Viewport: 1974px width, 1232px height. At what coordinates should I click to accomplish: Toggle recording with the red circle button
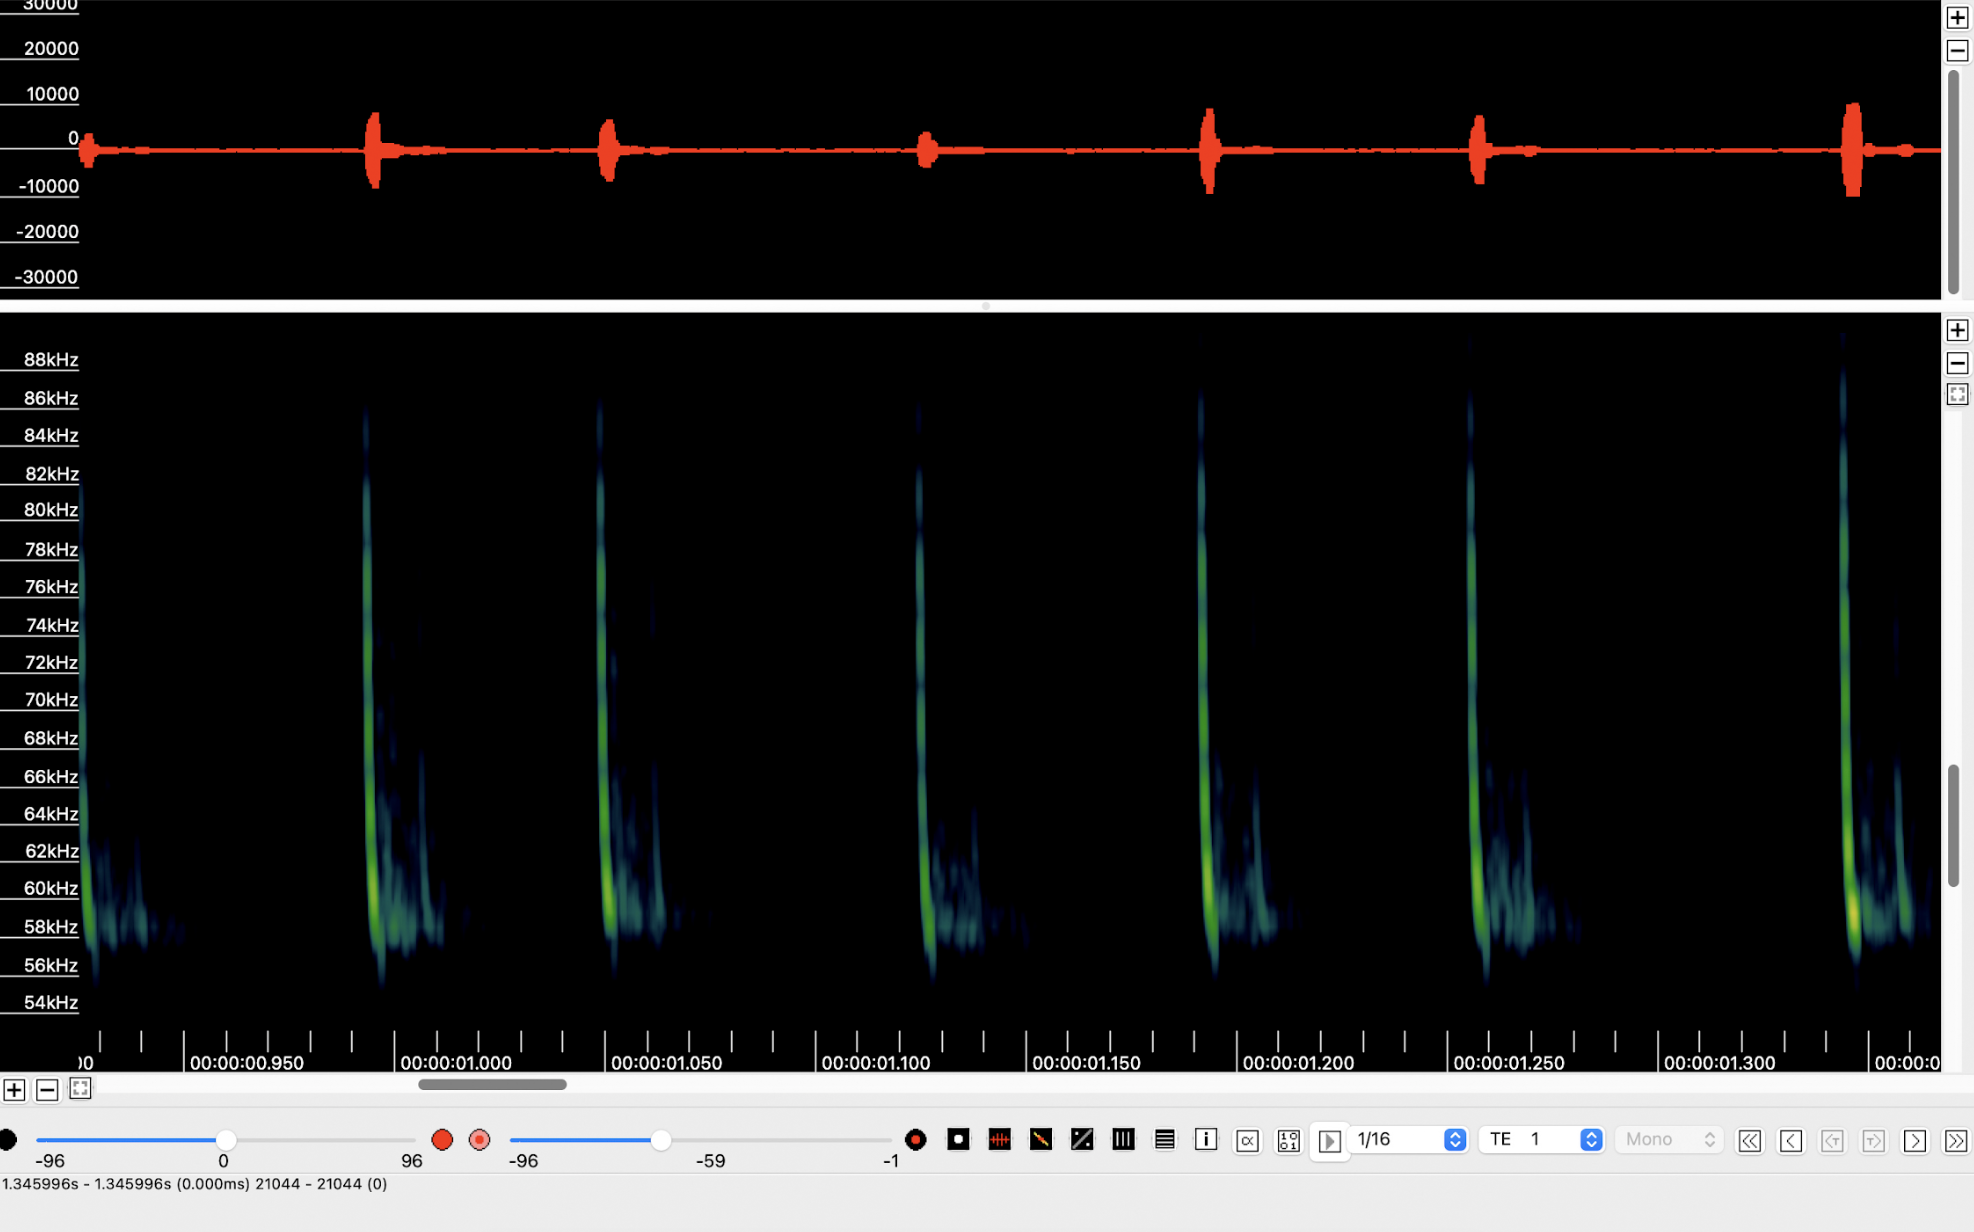tap(443, 1139)
